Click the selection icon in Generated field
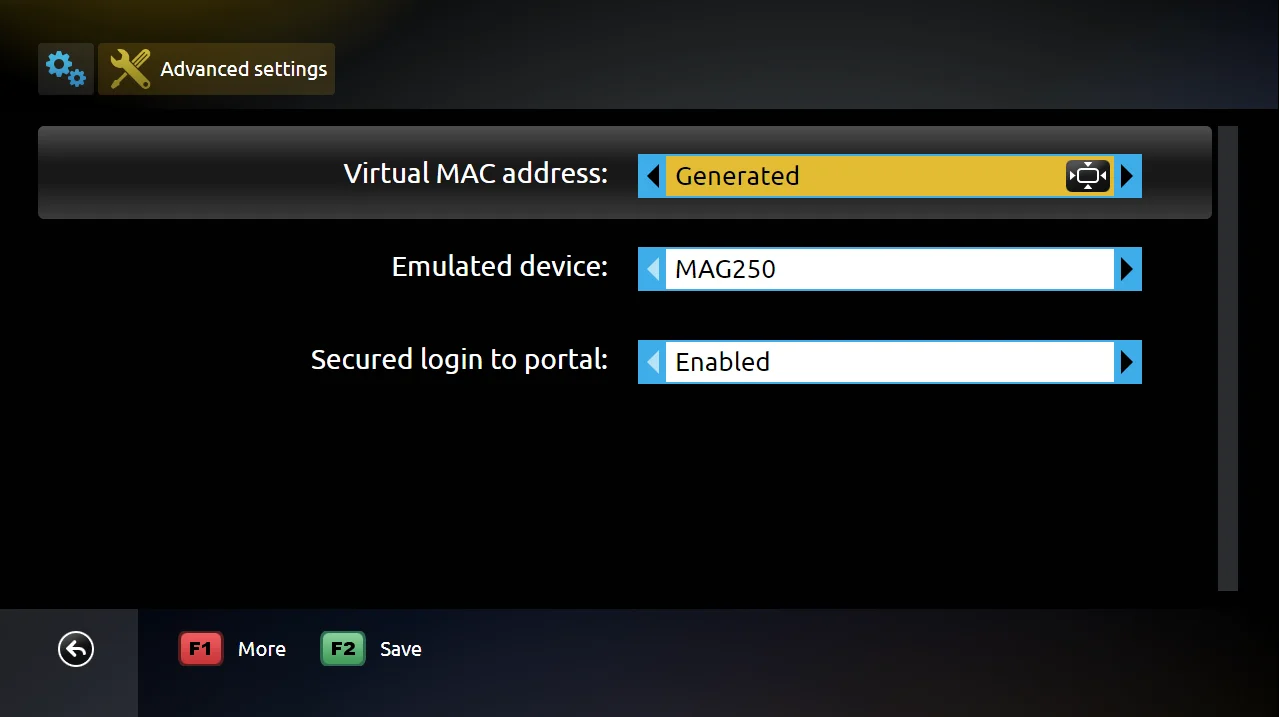This screenshot has height=717, width=1279. pyautogui.click(x=1088, y=176)
